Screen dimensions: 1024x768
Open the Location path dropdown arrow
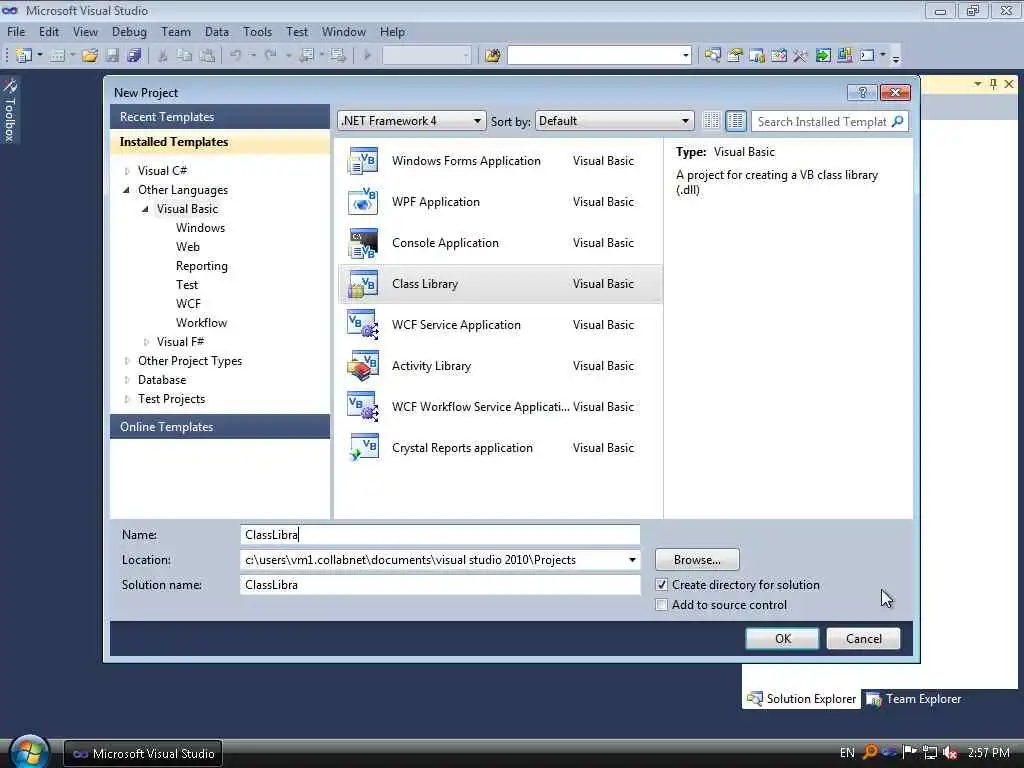point(632,560)
